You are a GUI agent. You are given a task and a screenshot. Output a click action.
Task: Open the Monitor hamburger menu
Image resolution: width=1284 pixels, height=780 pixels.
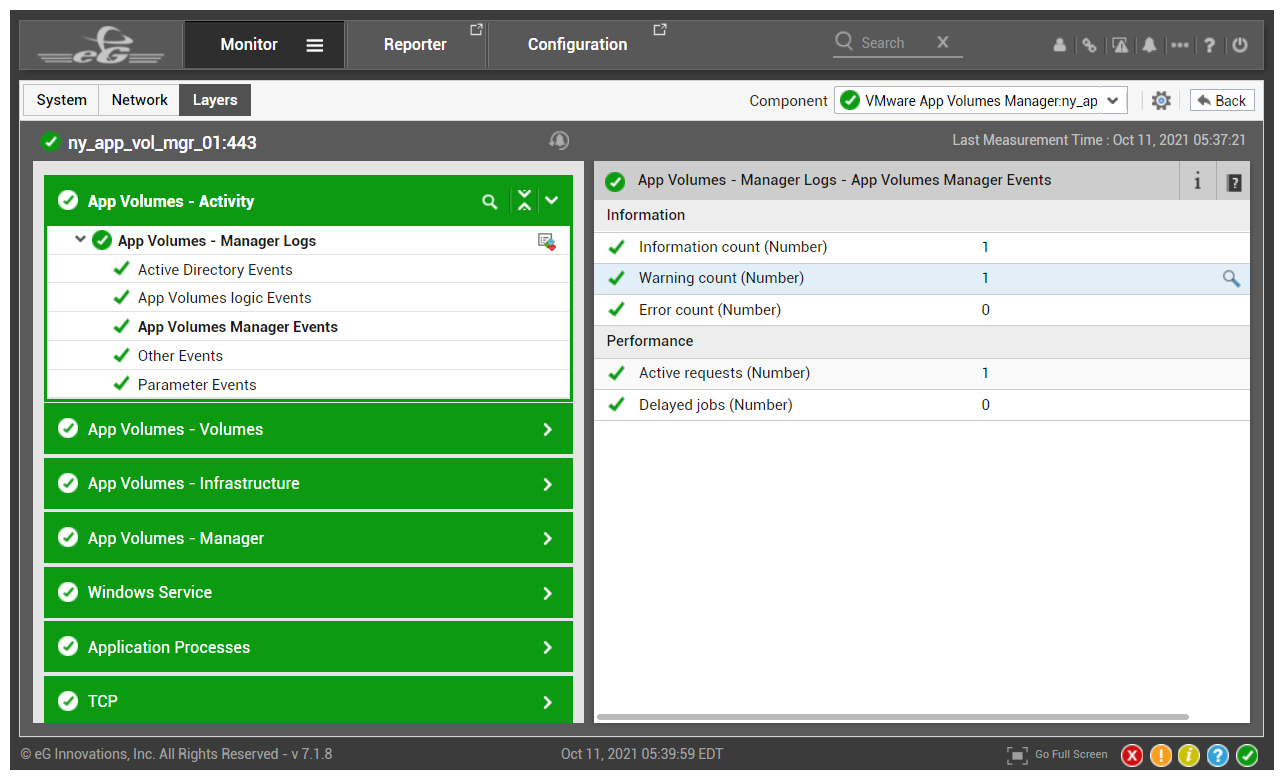tap(315, 45)
